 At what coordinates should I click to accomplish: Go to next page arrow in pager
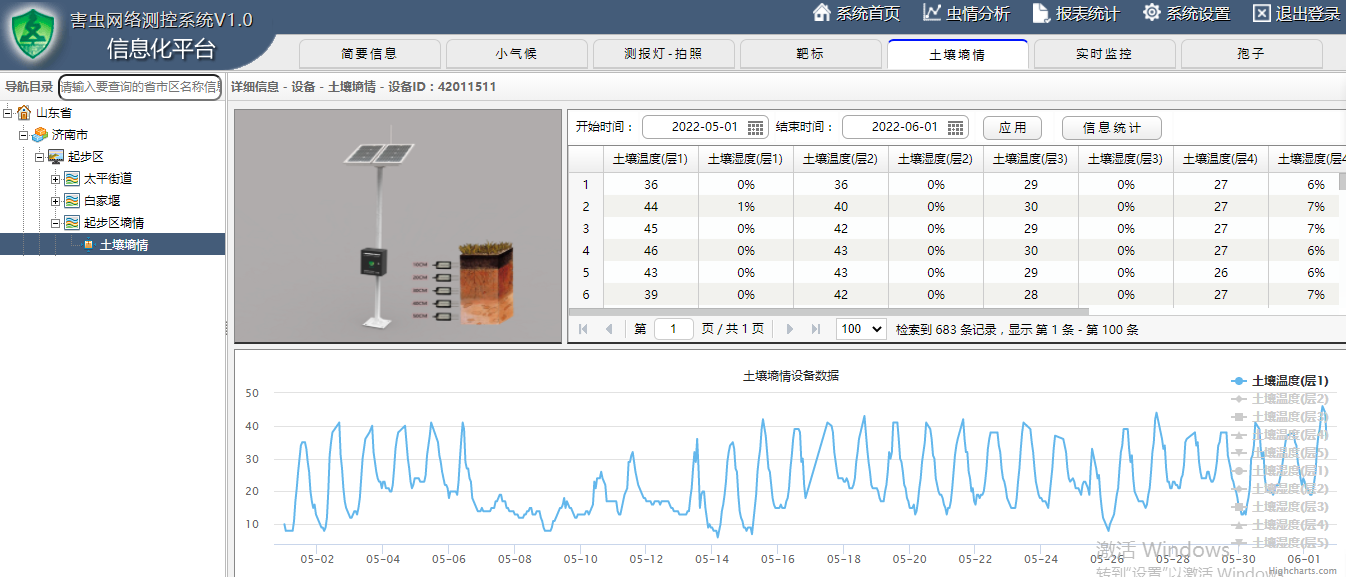(790, 329)
